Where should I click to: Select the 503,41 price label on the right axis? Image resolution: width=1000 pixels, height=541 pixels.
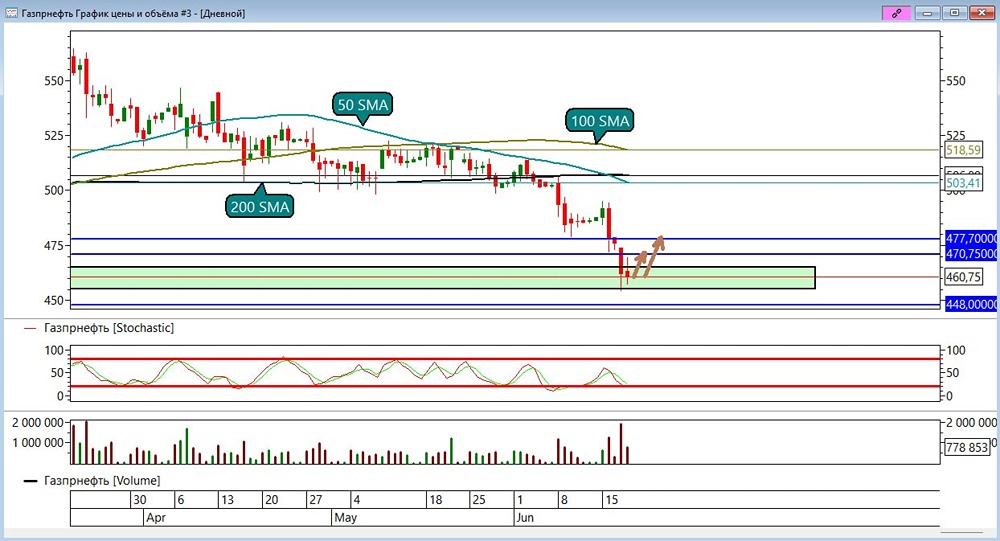(x=963, y=183)
